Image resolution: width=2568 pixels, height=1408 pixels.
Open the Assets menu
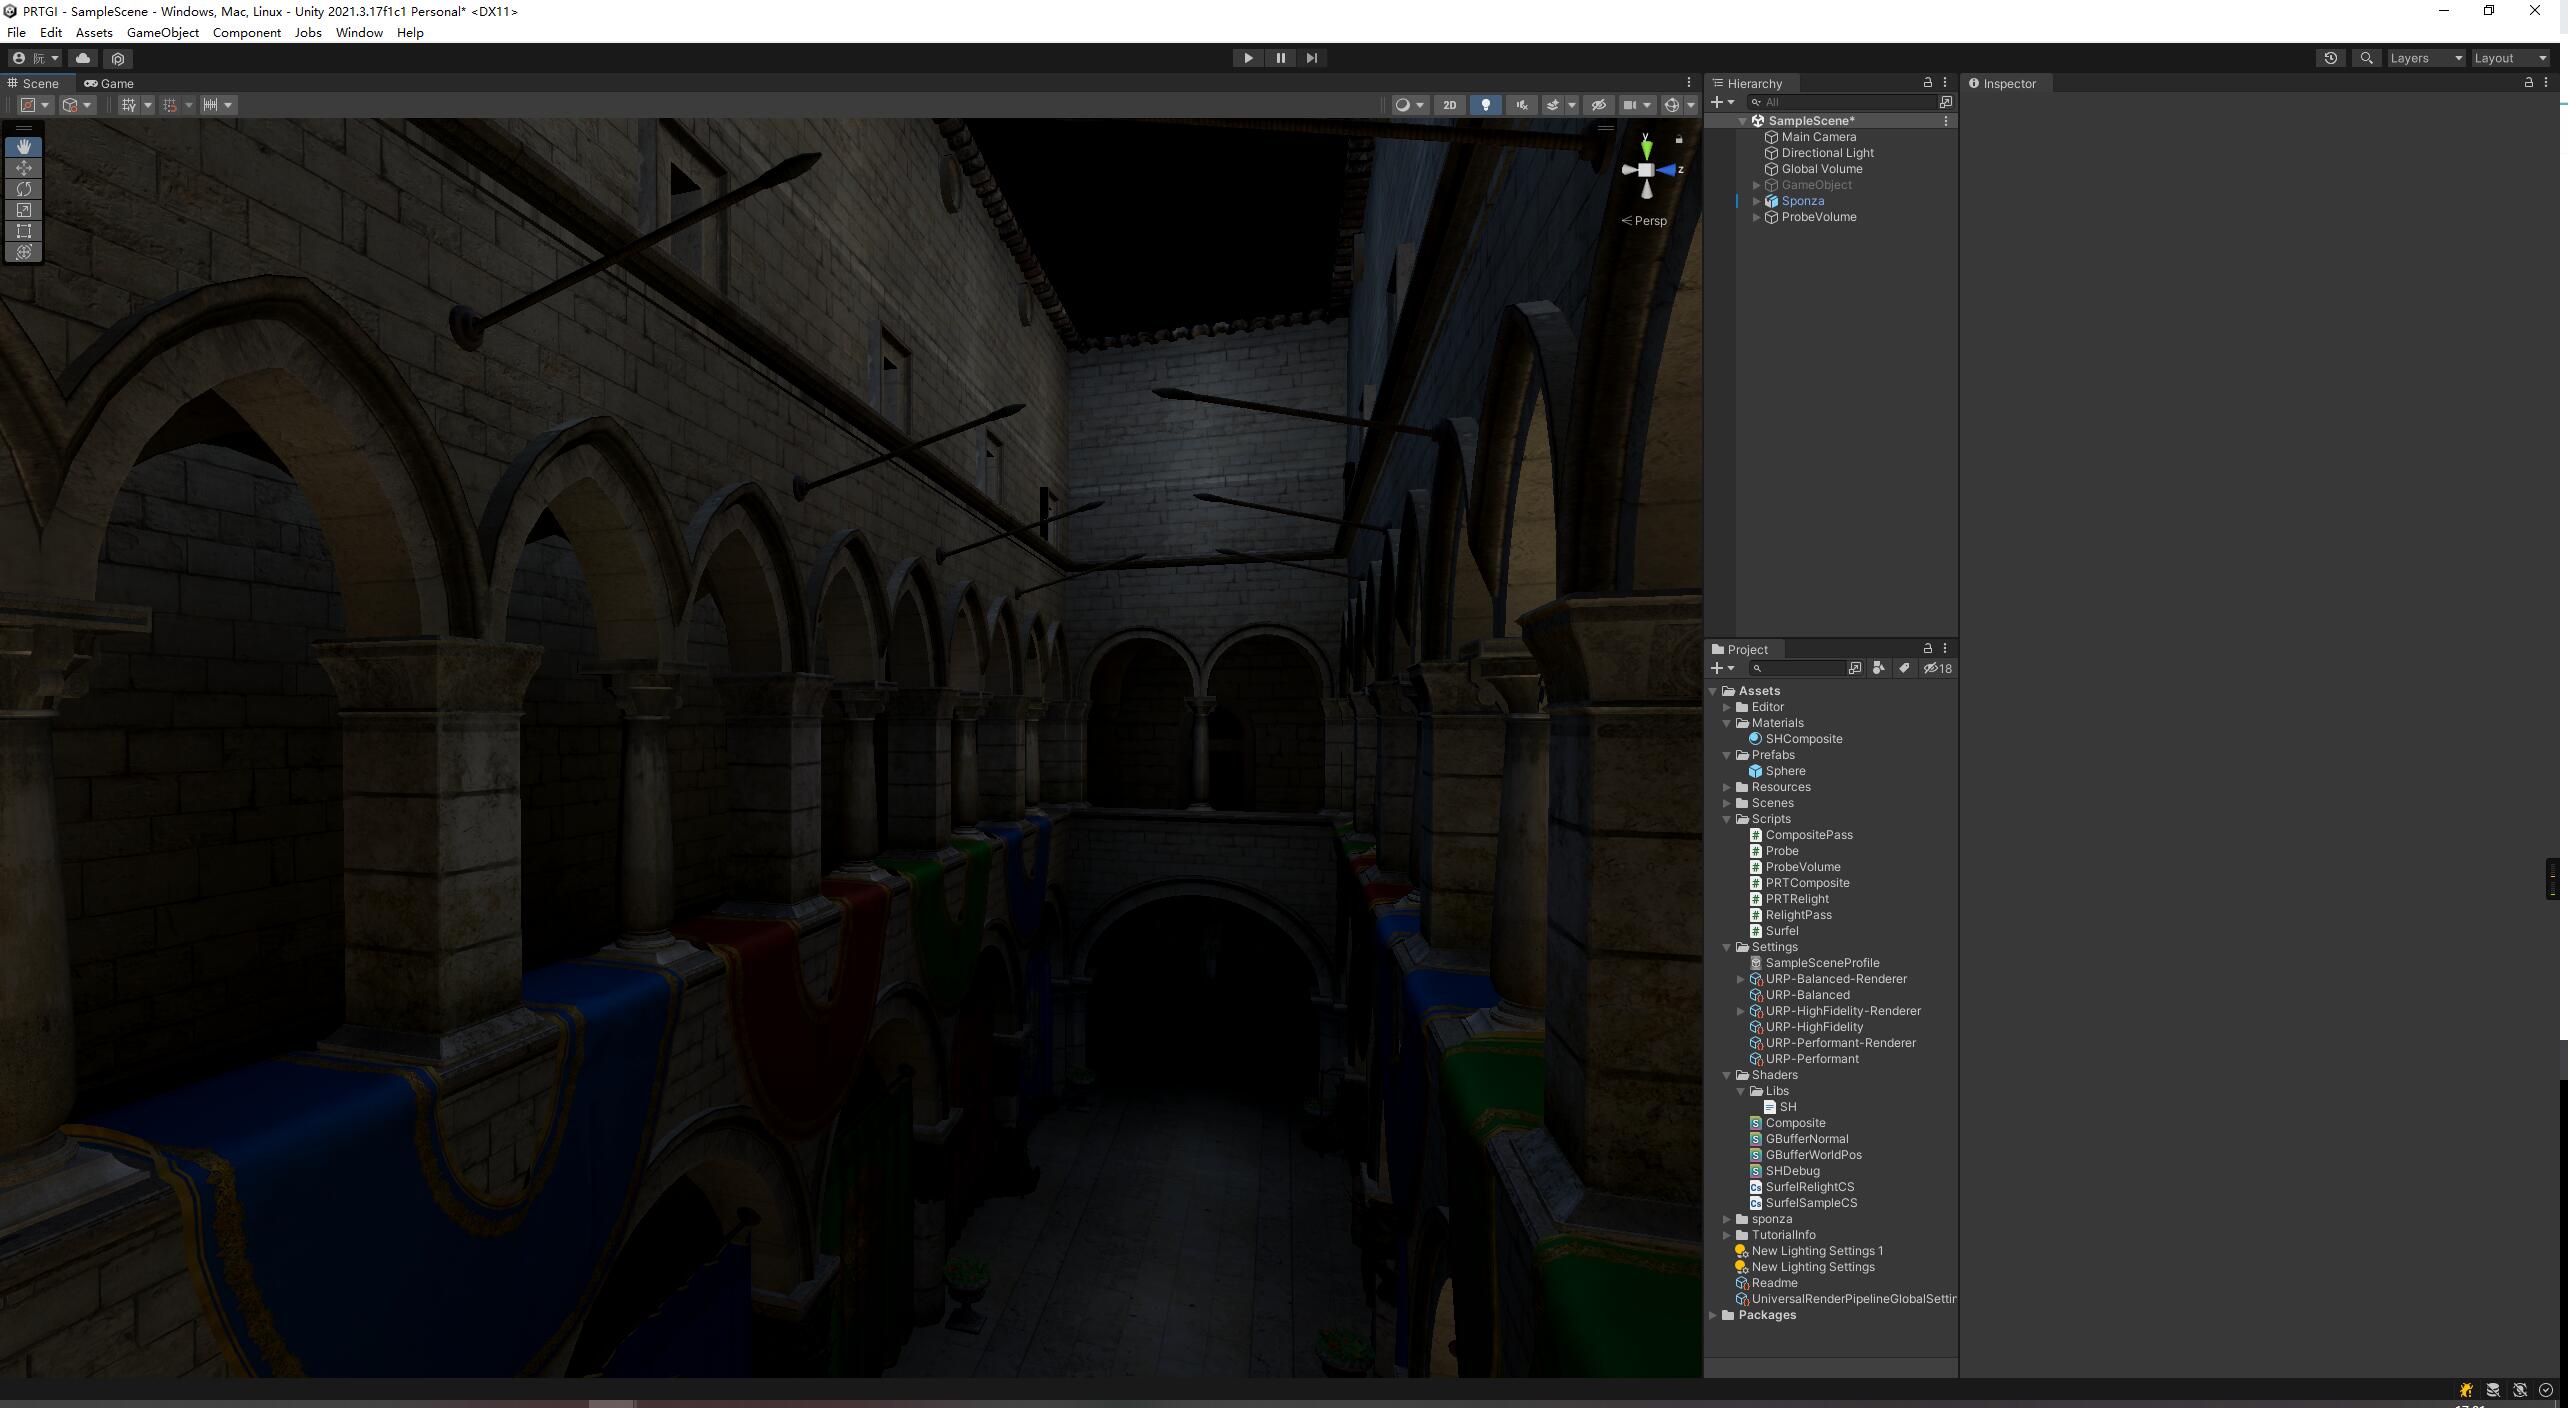94,32
